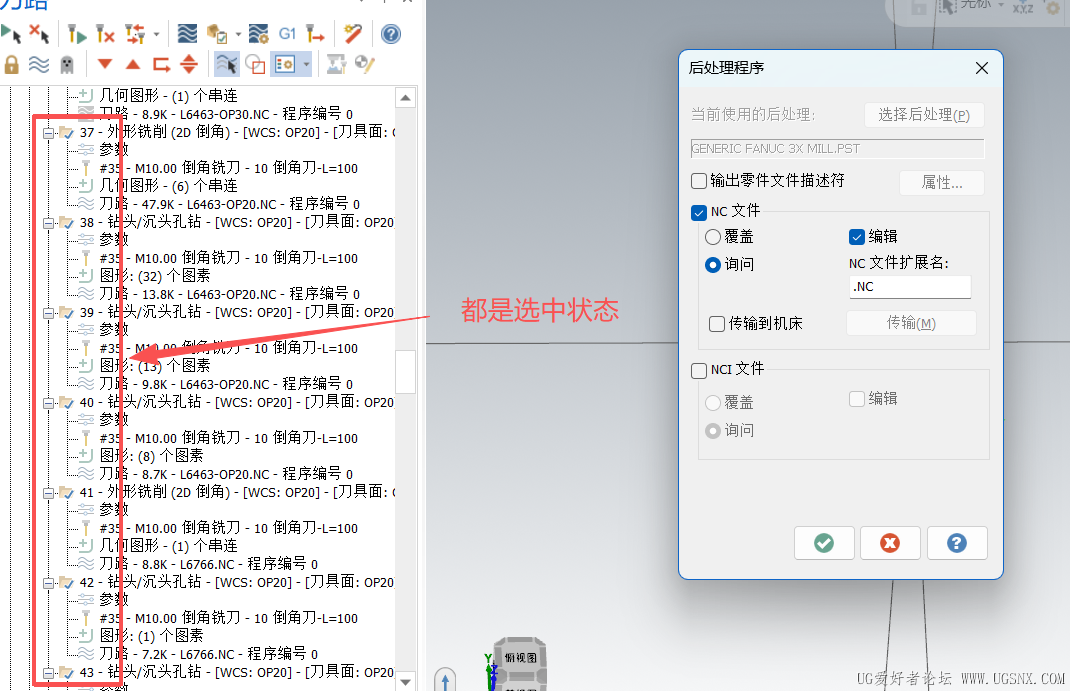Image resolution: width=1070 pixels, height=691 pixels.
Task: Confirm dialog with green checkmark button
Action: 824,543
